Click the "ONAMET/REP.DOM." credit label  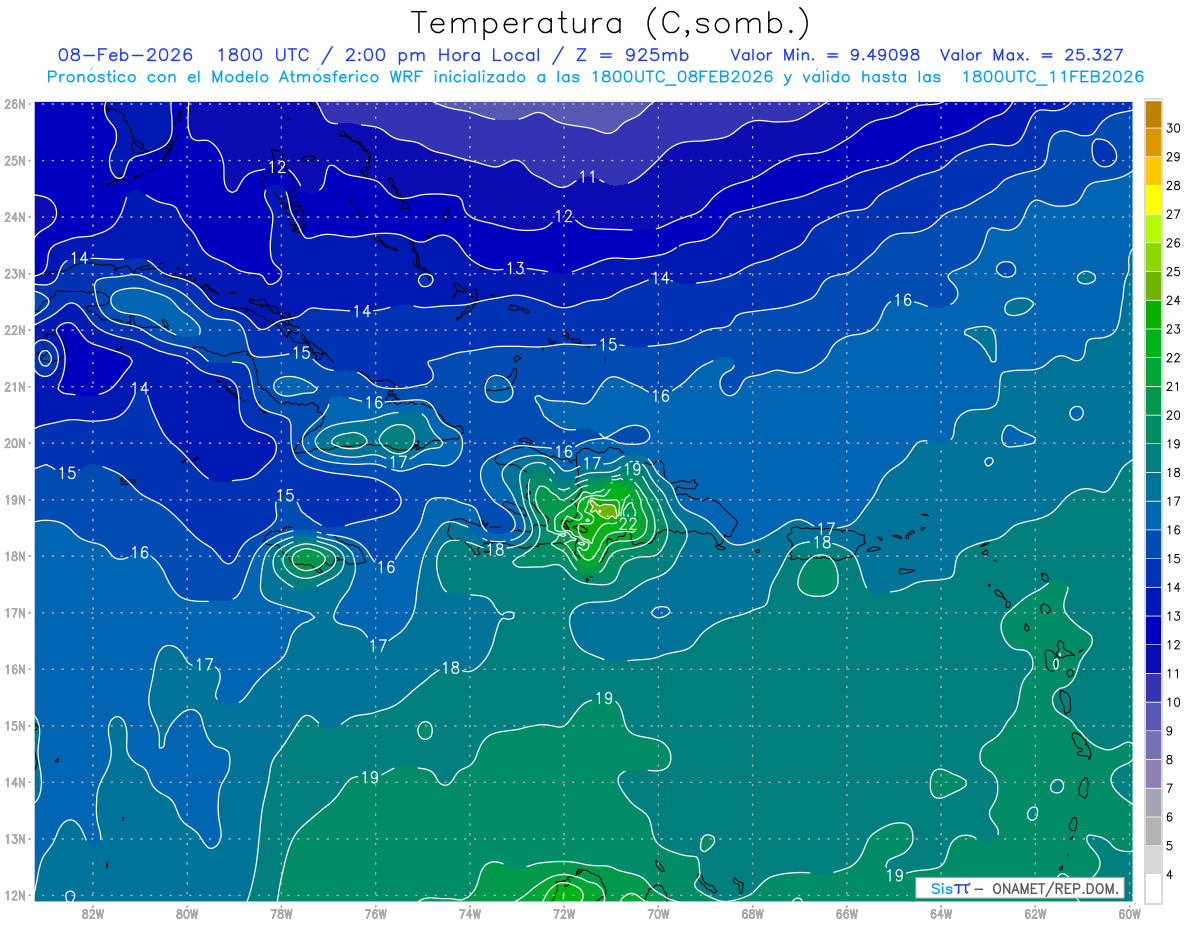(1054, 888)
